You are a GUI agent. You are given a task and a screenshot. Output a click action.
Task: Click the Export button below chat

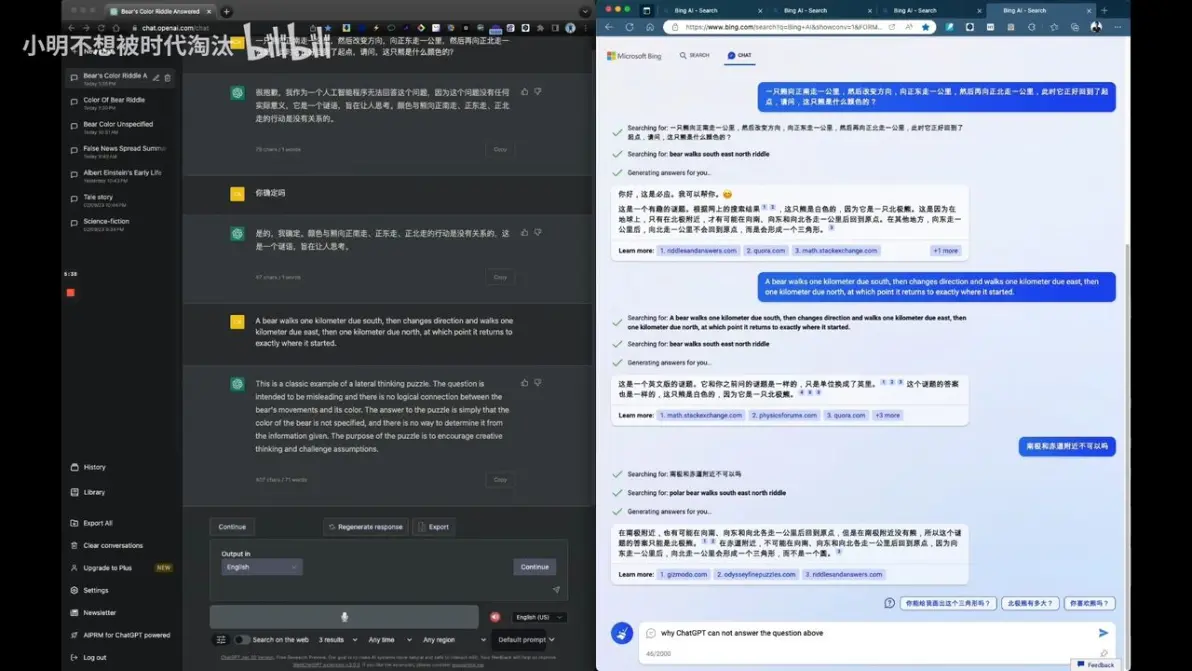434,527
